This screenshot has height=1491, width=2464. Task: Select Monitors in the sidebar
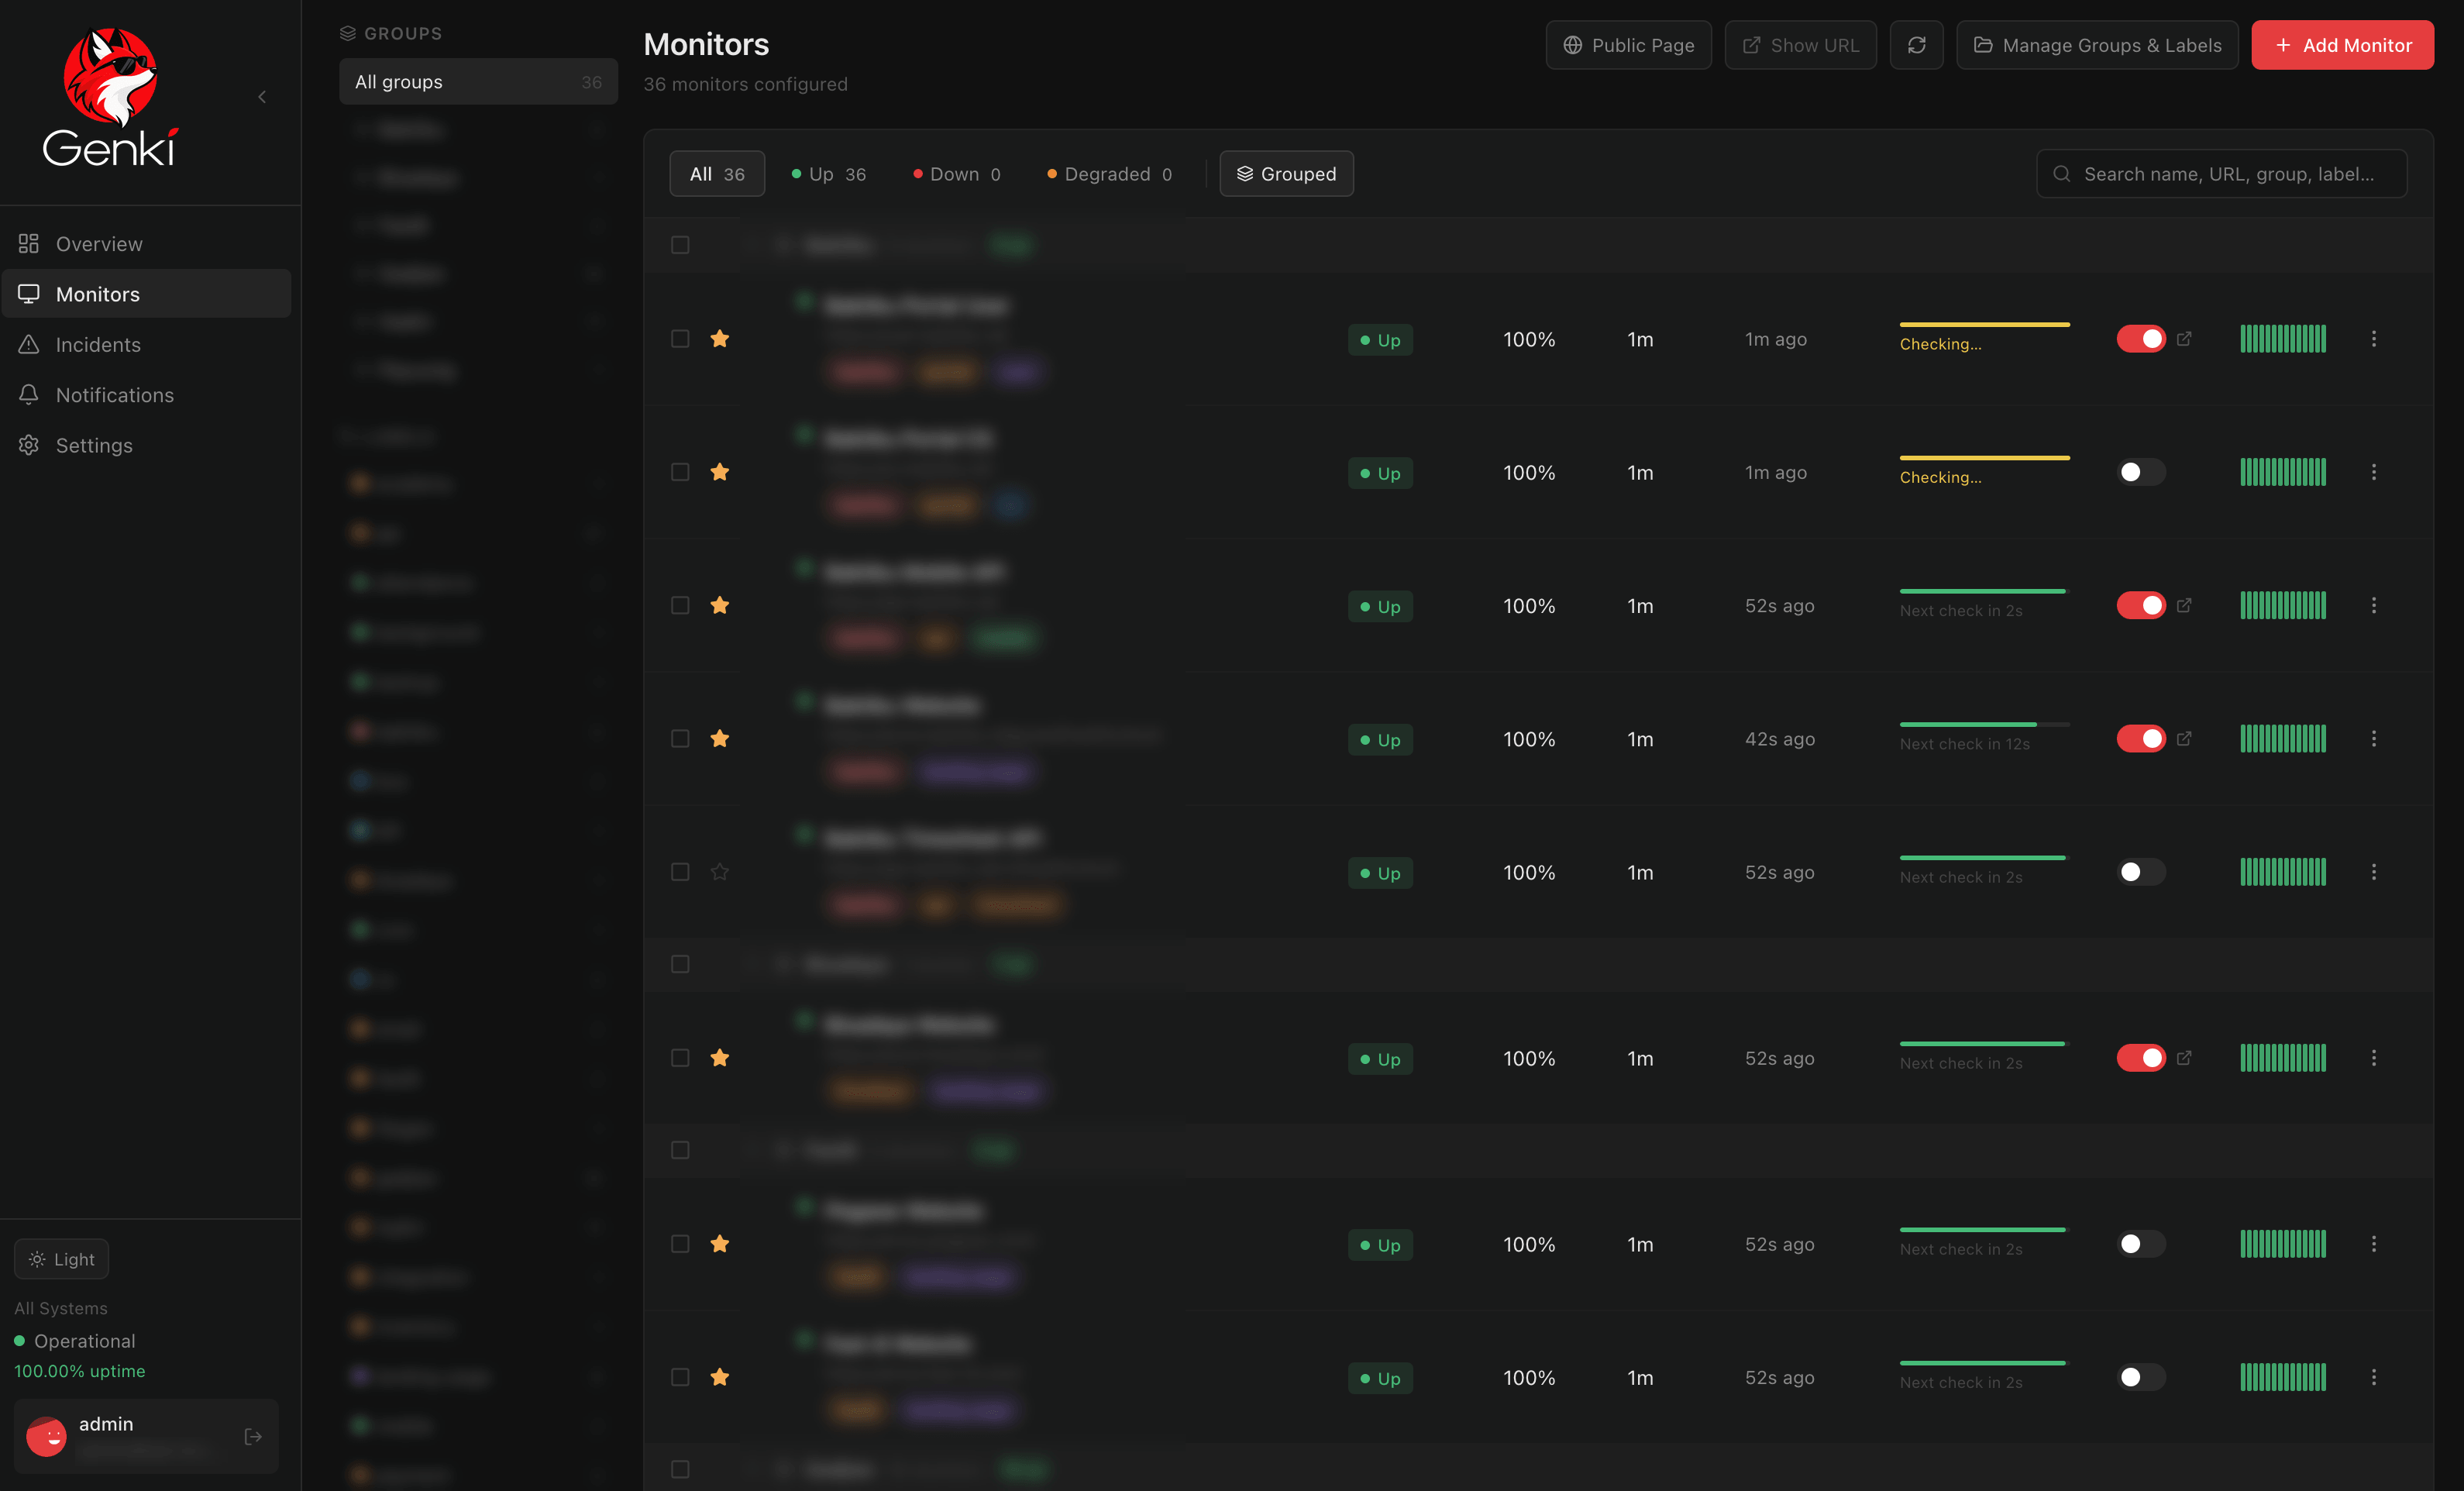[147, 294]
